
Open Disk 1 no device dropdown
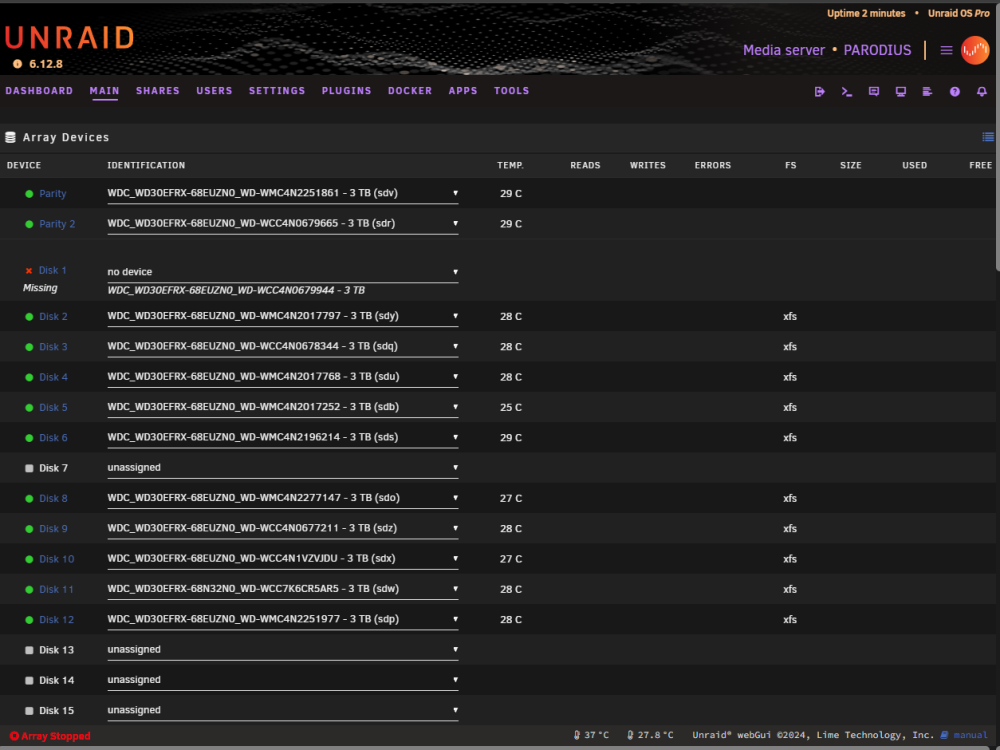(283, 272)
